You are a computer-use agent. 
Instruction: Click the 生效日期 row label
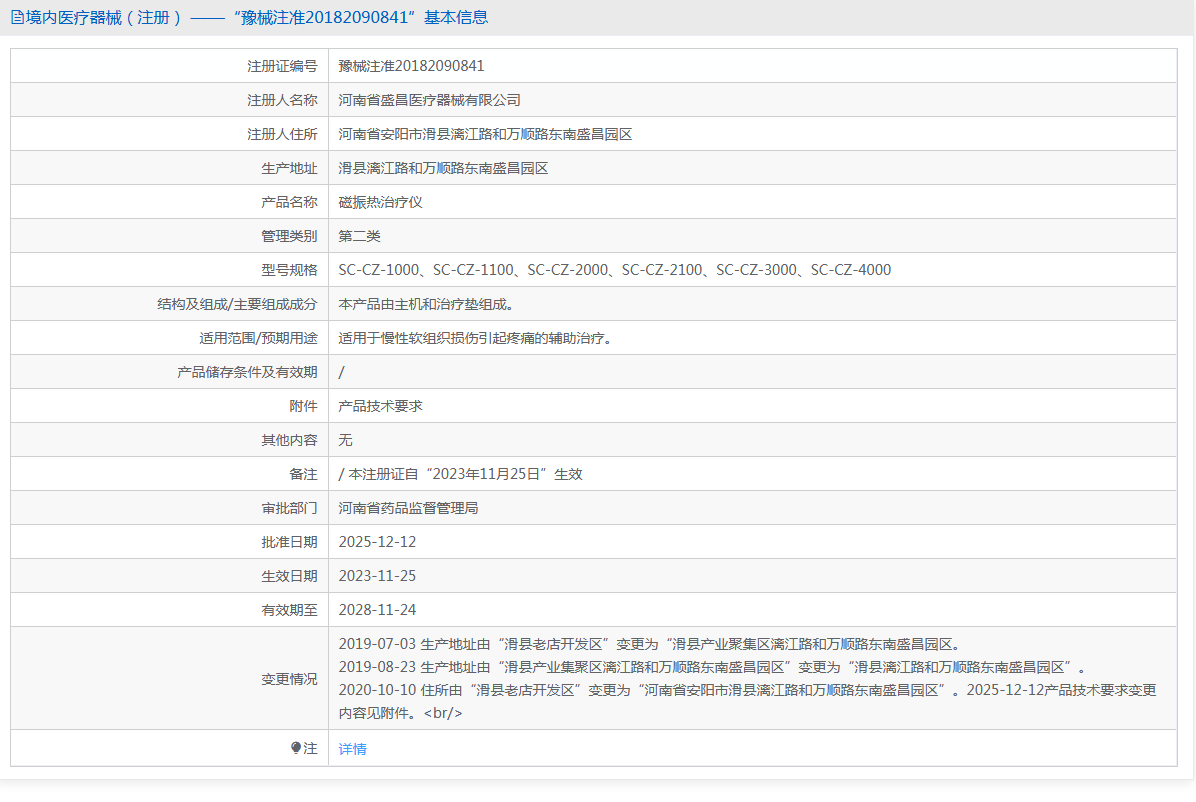(x=289, y=576)
